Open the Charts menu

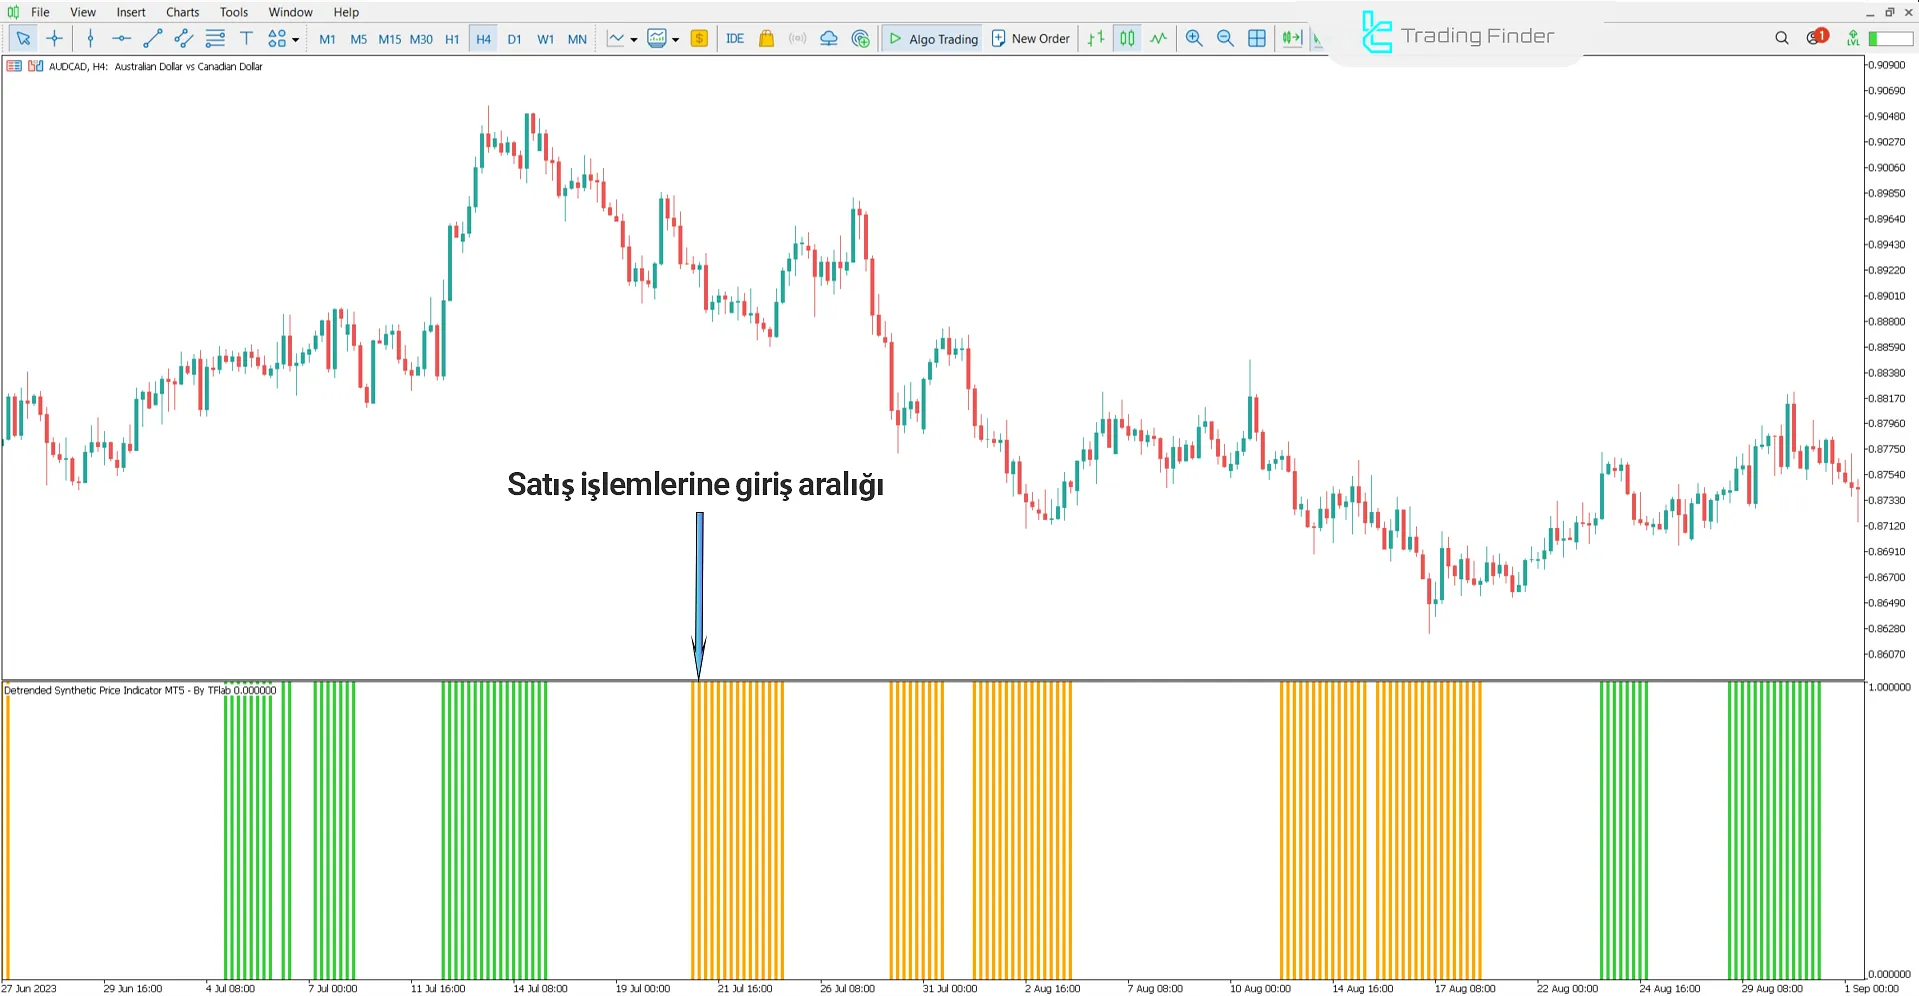tap(182, 12)
